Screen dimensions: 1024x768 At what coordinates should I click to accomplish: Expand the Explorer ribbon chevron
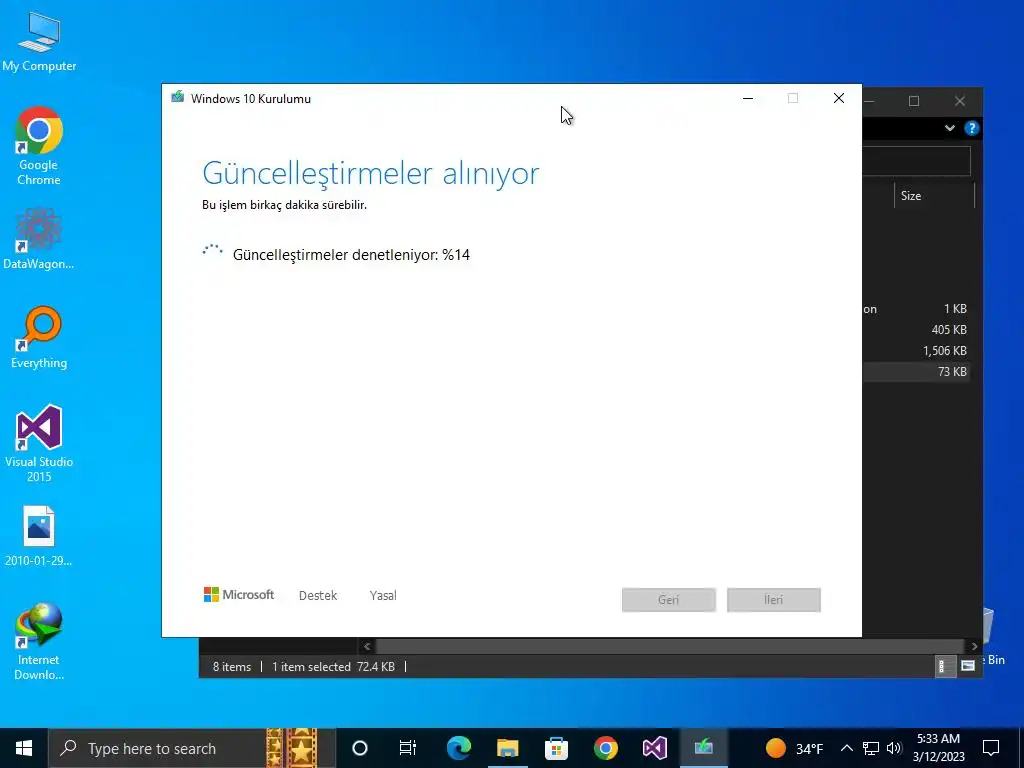[950, 128]
